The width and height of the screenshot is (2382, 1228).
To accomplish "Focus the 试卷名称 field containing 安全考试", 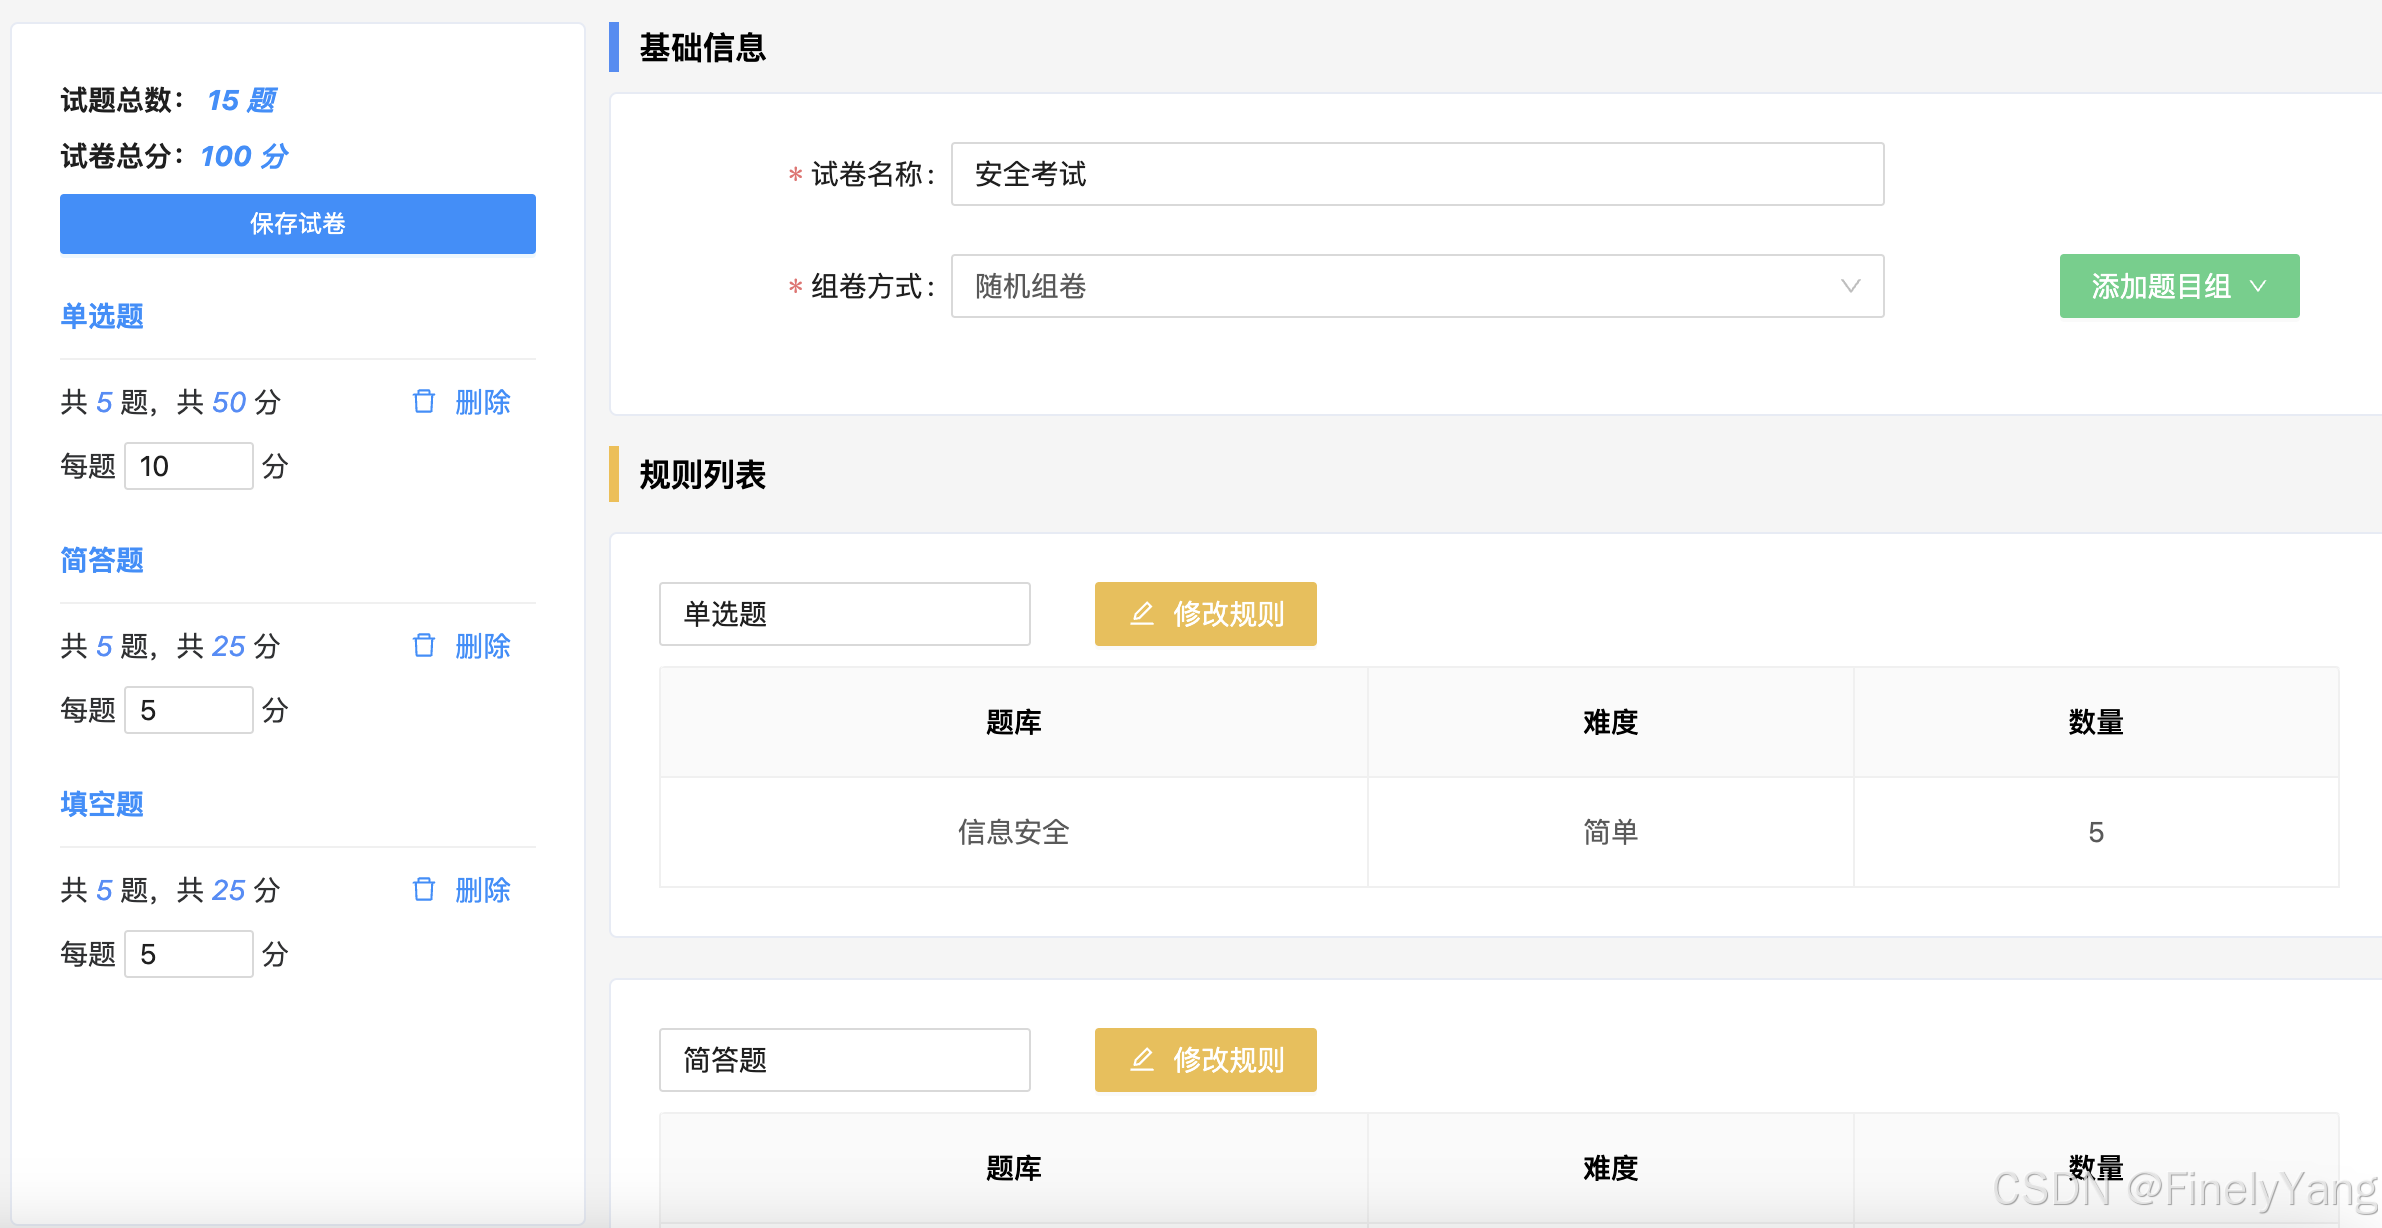I will click(x=1416, y=174).
